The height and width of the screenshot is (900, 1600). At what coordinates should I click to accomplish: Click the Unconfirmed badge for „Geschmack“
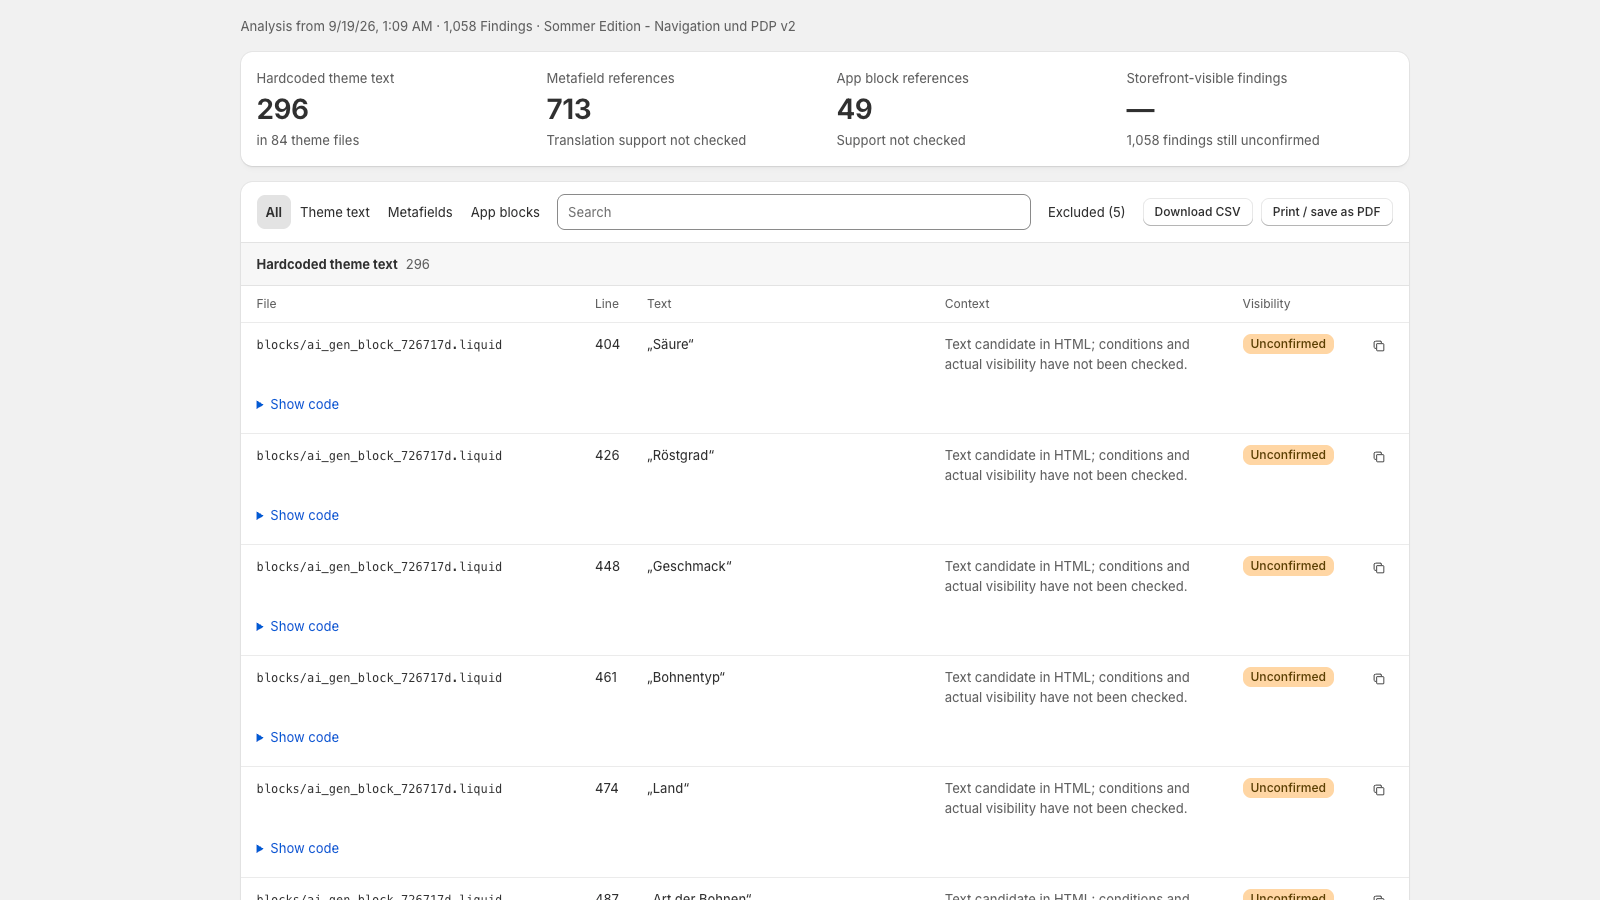pyautogui.click(x=1288, y=566)
